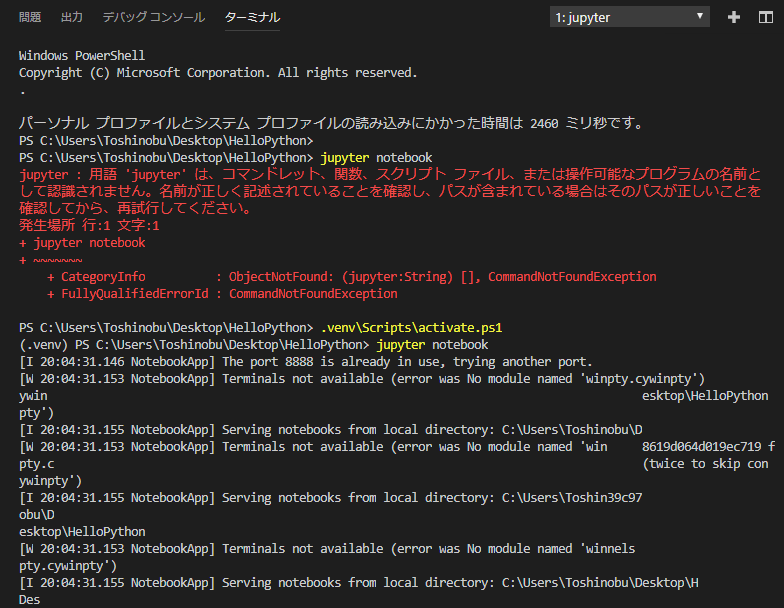
Task: Select the デバッグ コンソール tab
Action: click(x=154, y=18)
